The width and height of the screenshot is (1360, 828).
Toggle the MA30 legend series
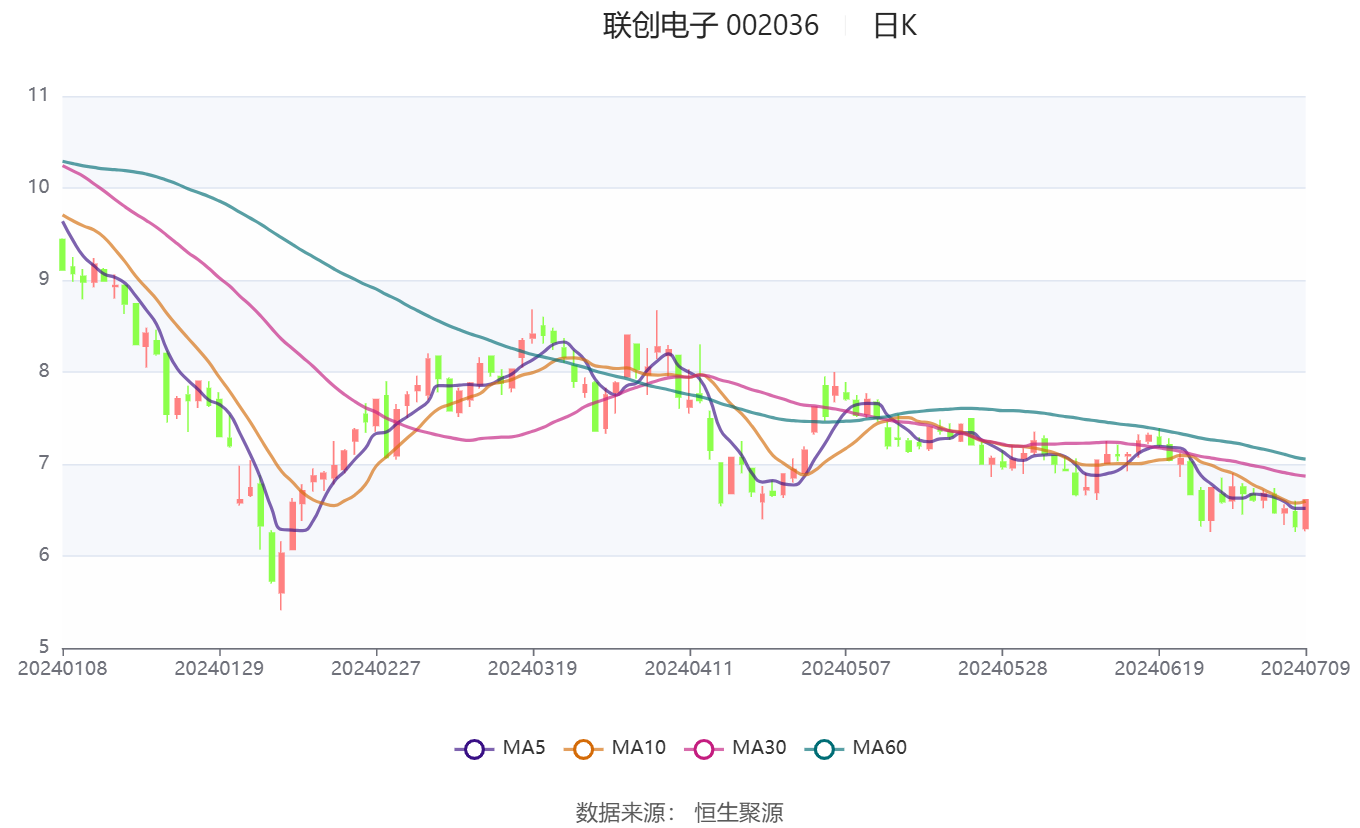coord(735,748)
